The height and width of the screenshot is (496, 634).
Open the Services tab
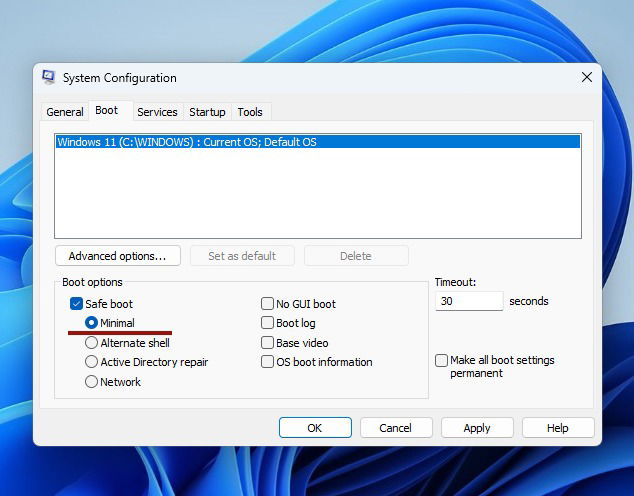(157, 112)
